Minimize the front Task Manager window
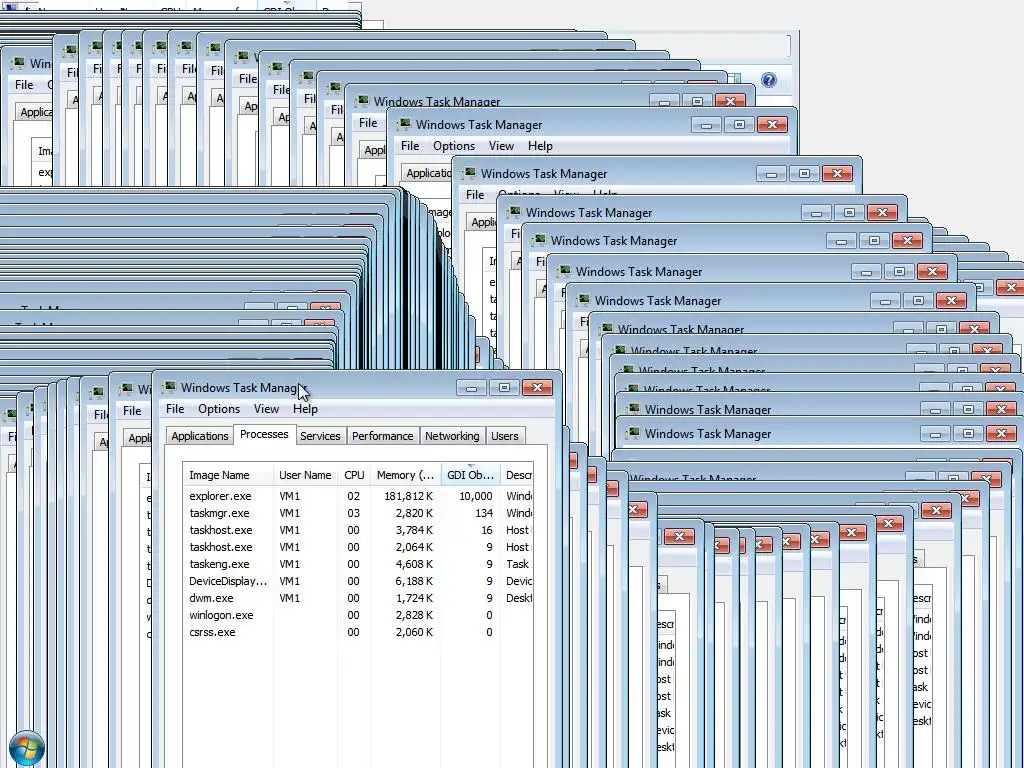Viewport: 1024px width, 768px height. 471,388
